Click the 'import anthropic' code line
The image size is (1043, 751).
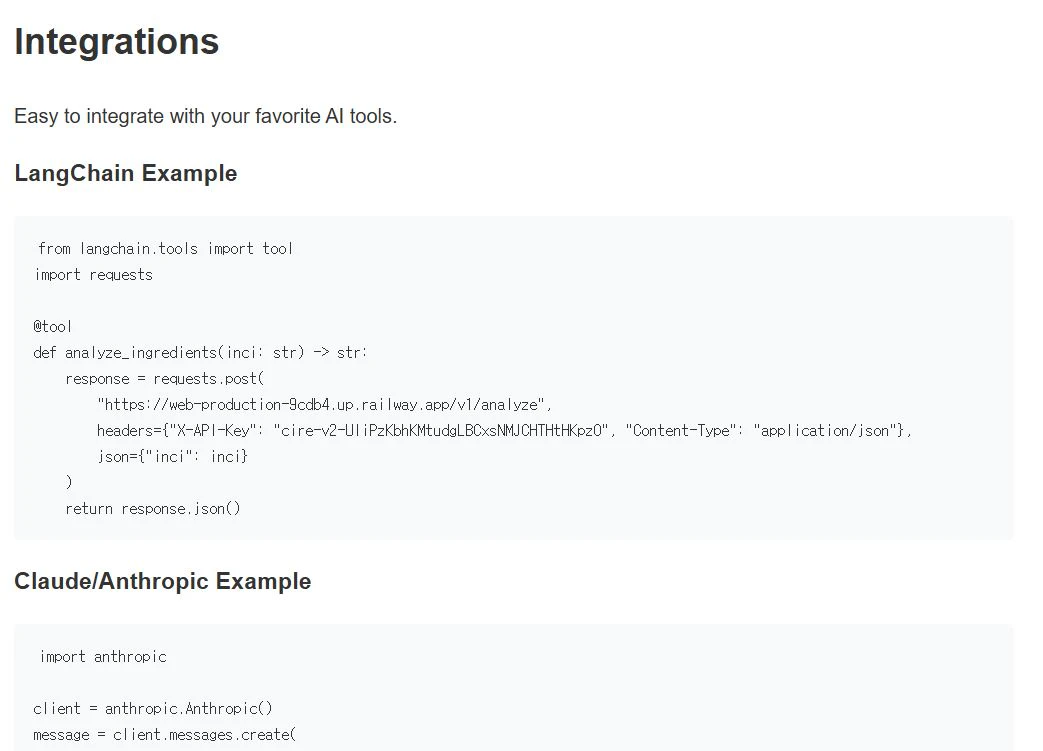click(103, 656)
